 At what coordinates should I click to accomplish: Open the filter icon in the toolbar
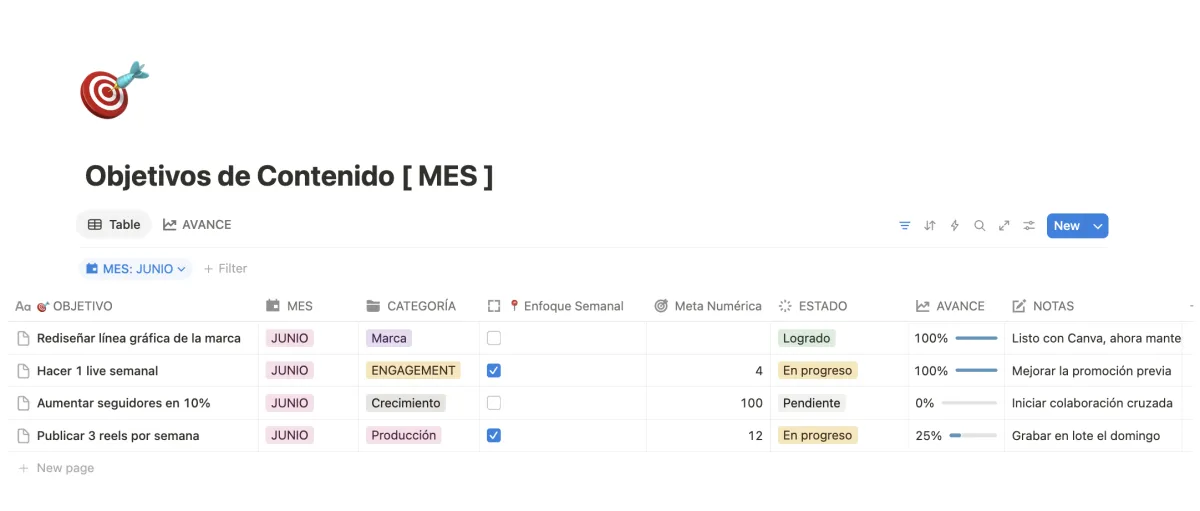pyautogui.click(x=904, y=226)
